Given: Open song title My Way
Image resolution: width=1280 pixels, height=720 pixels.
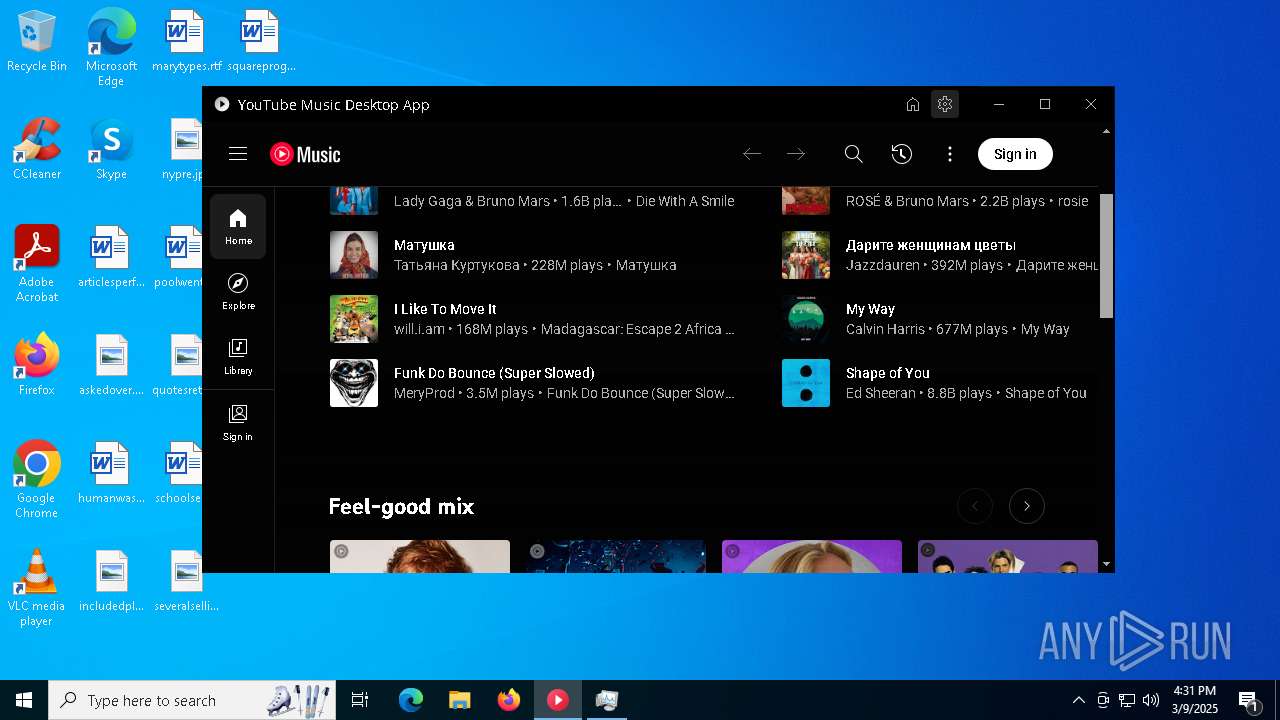Looking at the screenshot, I should tap(870, 309).
